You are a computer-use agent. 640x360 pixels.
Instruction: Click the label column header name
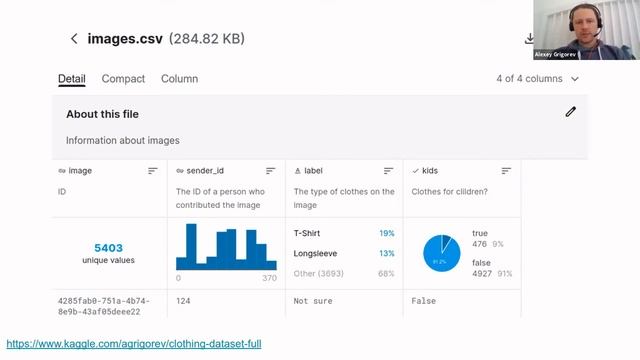(x=313, y=171)
